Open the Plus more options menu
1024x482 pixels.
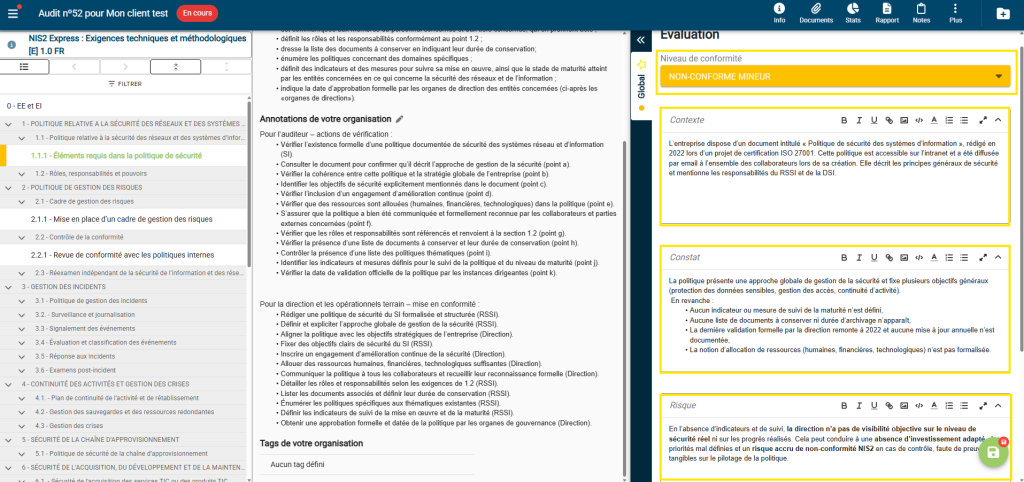point(955,13)
